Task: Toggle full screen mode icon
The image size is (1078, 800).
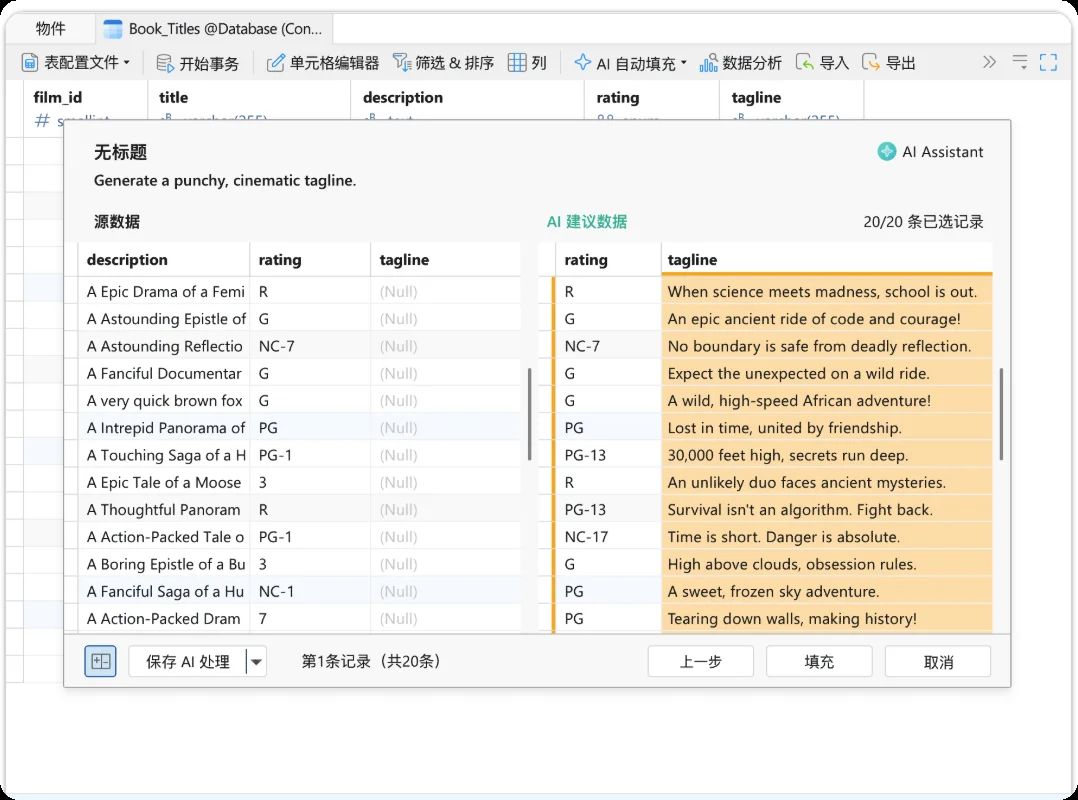Action: [1048, 63]
